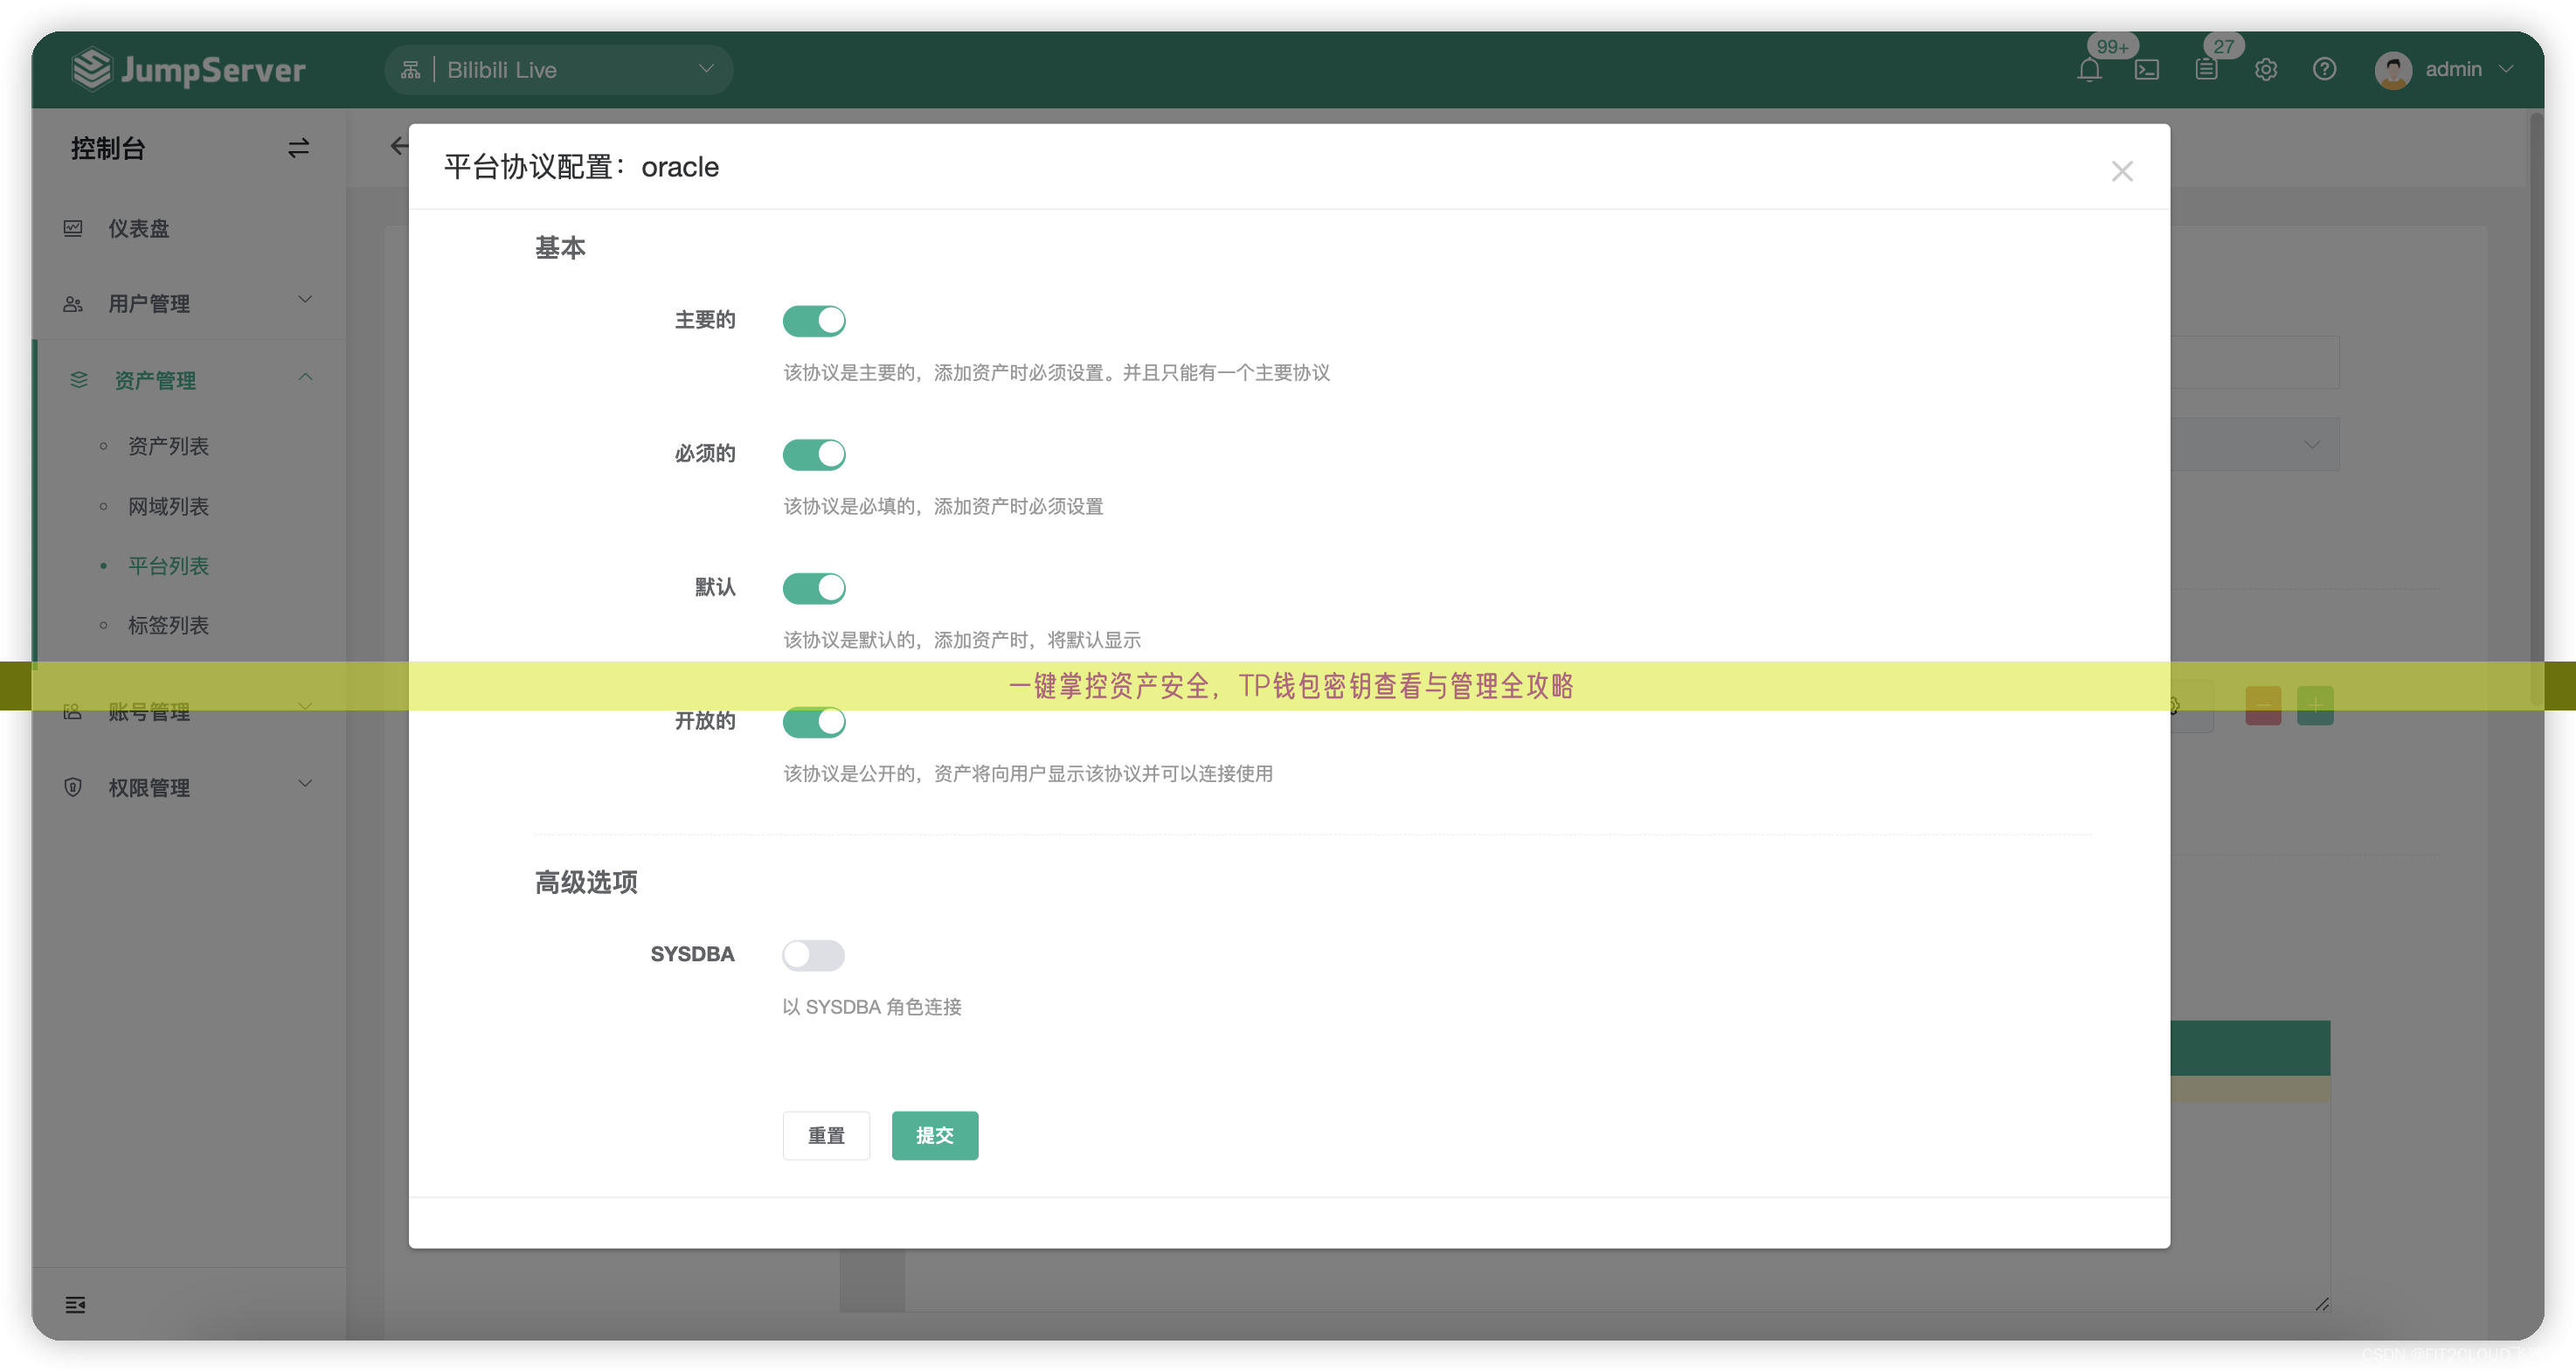Screen dimensions: 2576x1372
Task: Open 标签列表 page
Action: (x=168, y=625)
